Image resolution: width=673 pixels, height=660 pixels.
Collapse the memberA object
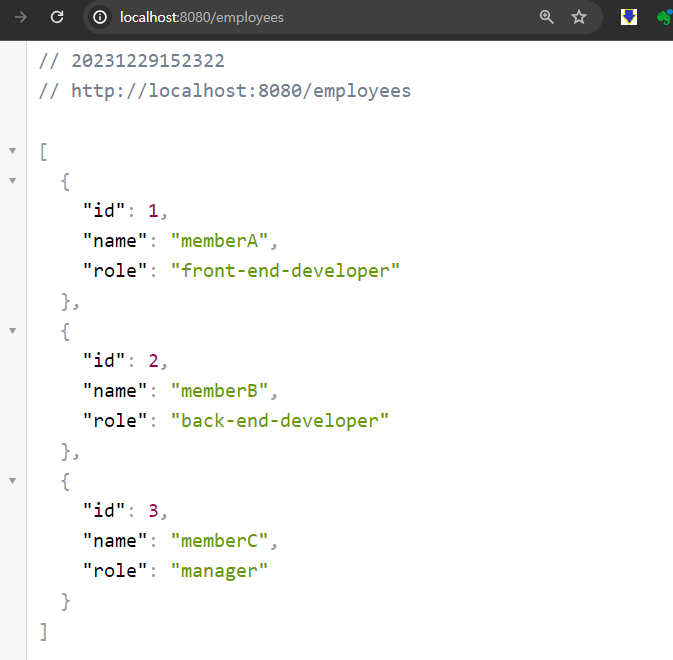click(13, 181)
